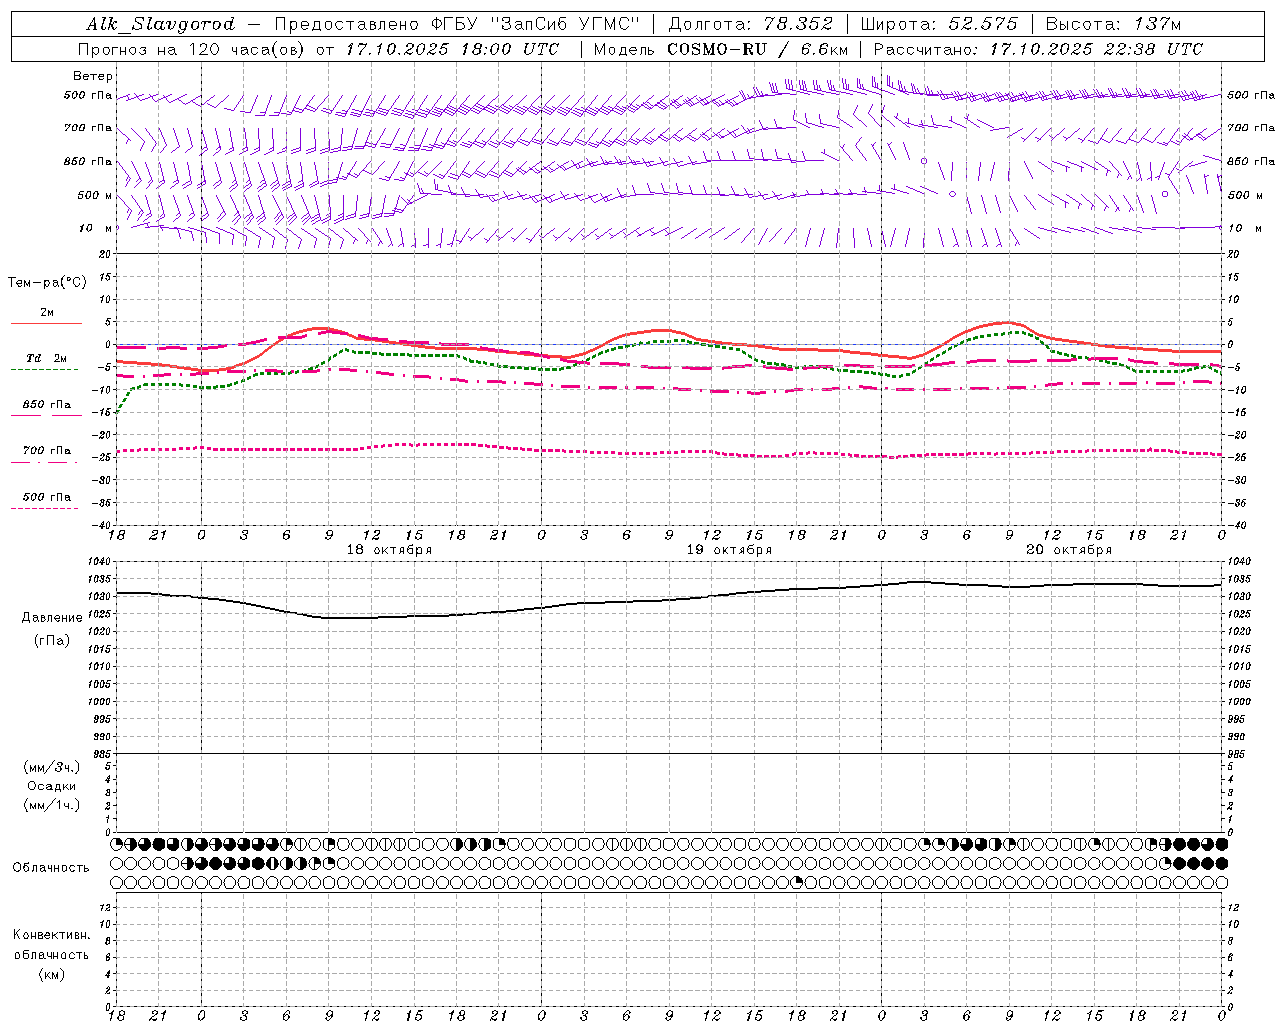Click the dashed pink legend line under 500 гПа

[44, 508]
